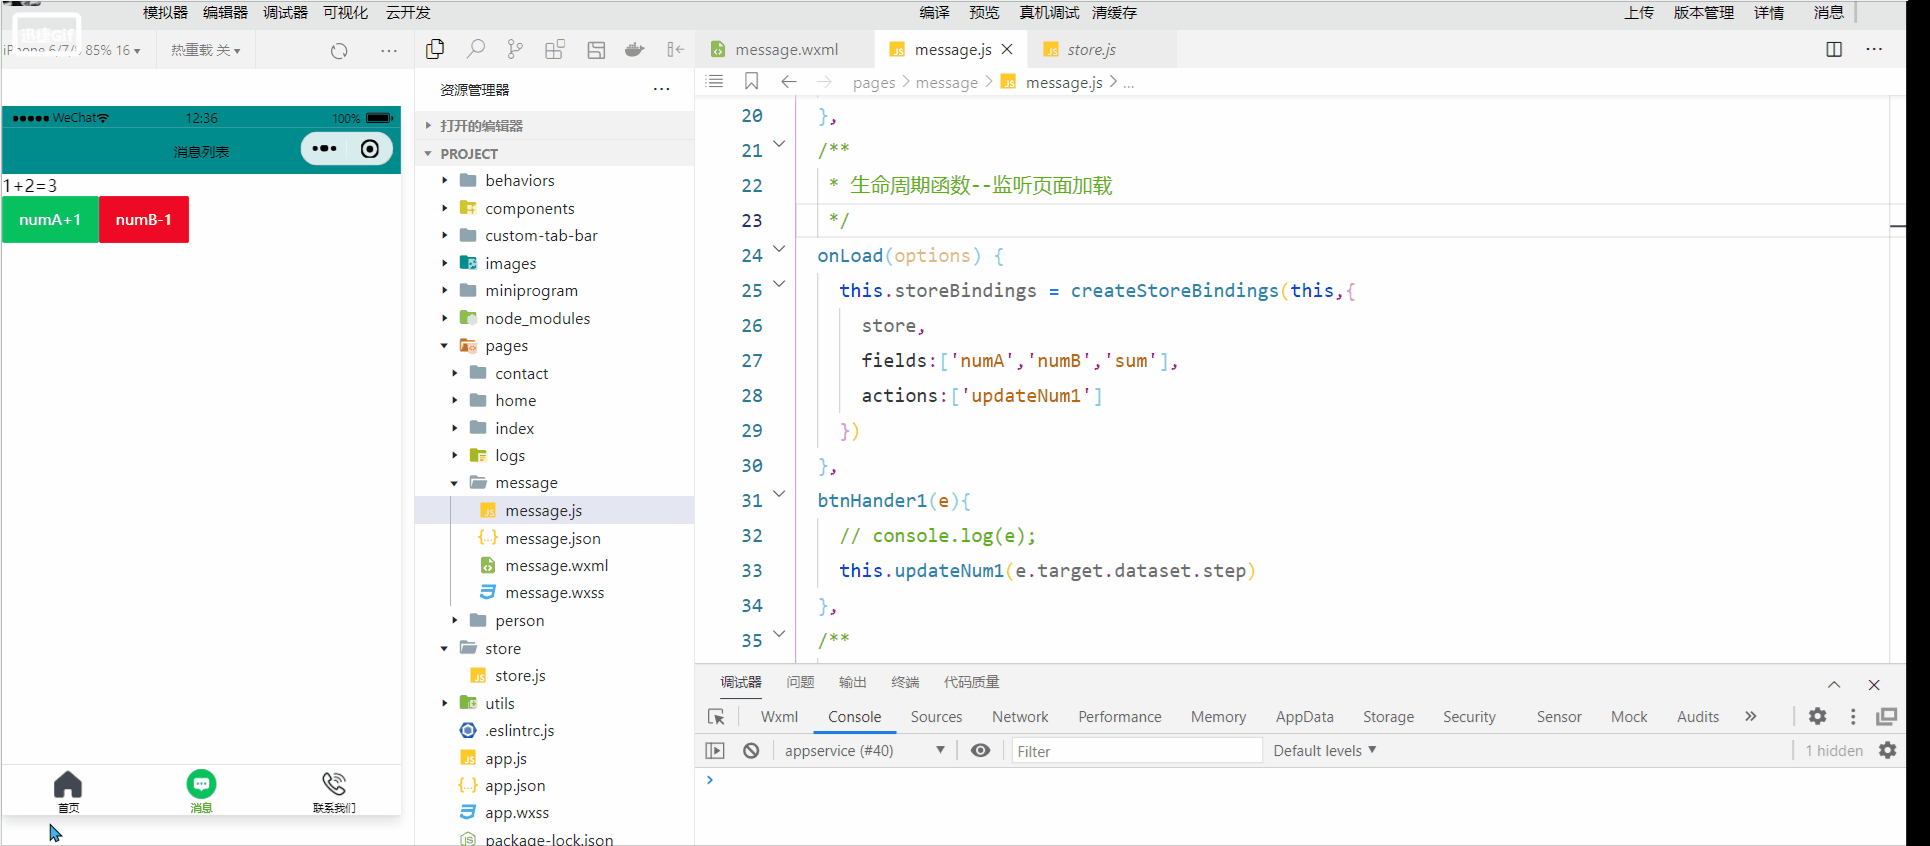Open the search icon in sidebar toolbar
Screen dimensions: 1930x846
(x=476, y=49)
